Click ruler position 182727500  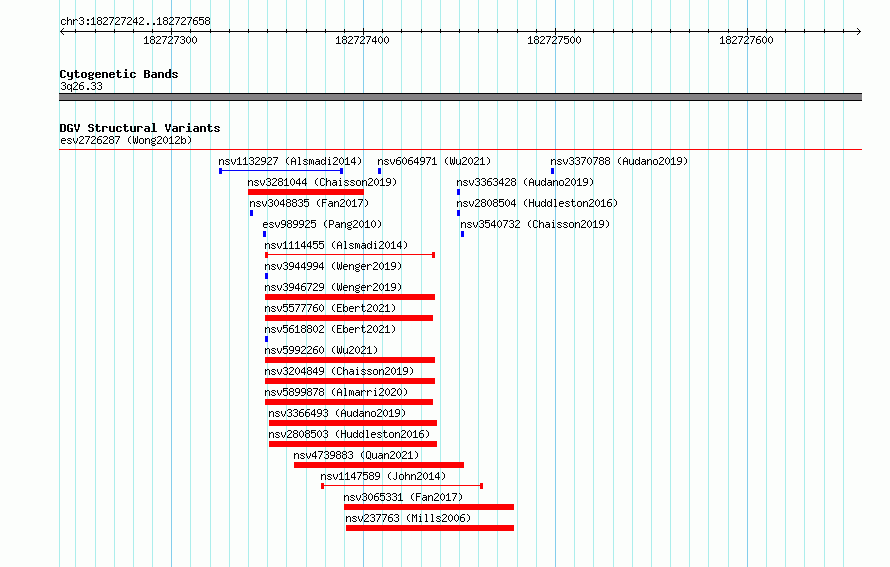[554, 40]
